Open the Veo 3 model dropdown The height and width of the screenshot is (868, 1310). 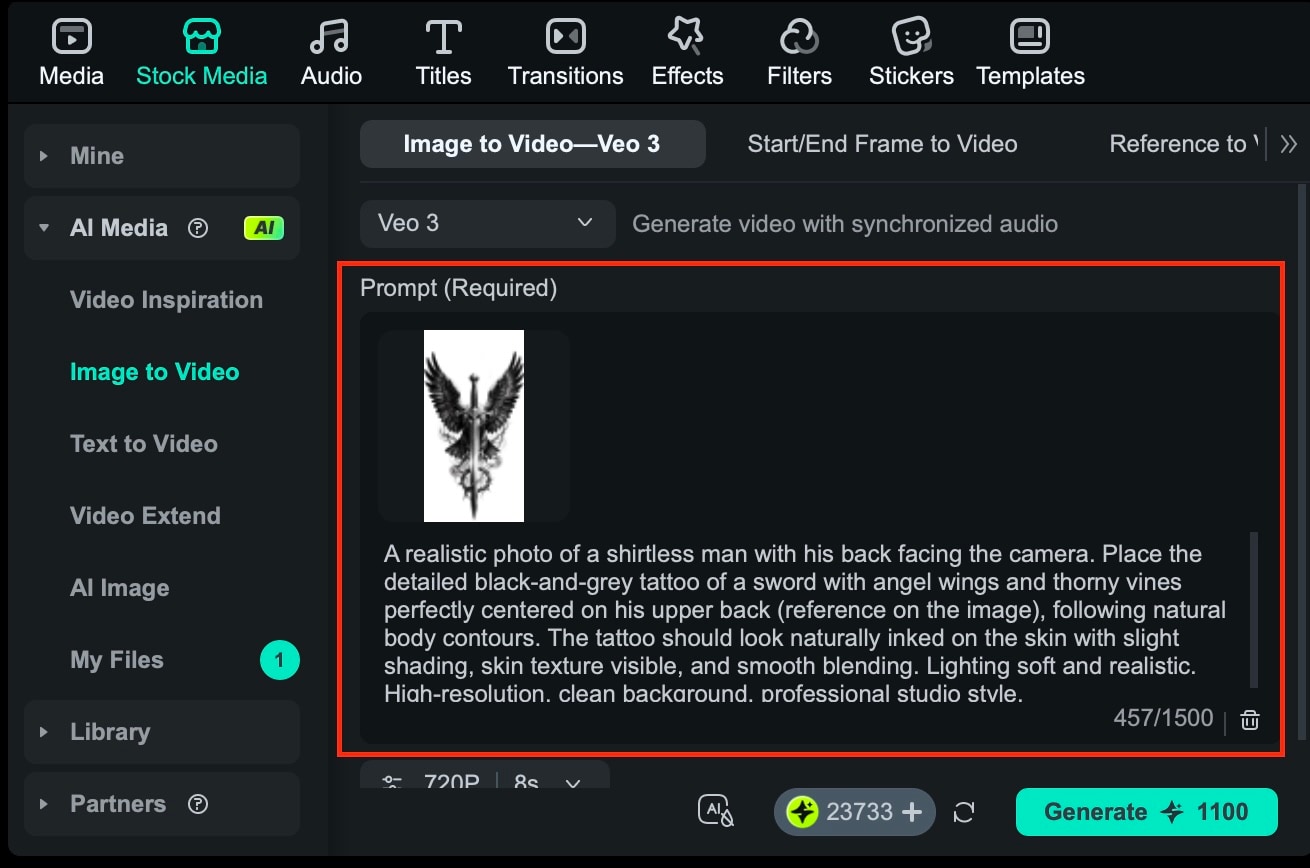tap(487, 223)
